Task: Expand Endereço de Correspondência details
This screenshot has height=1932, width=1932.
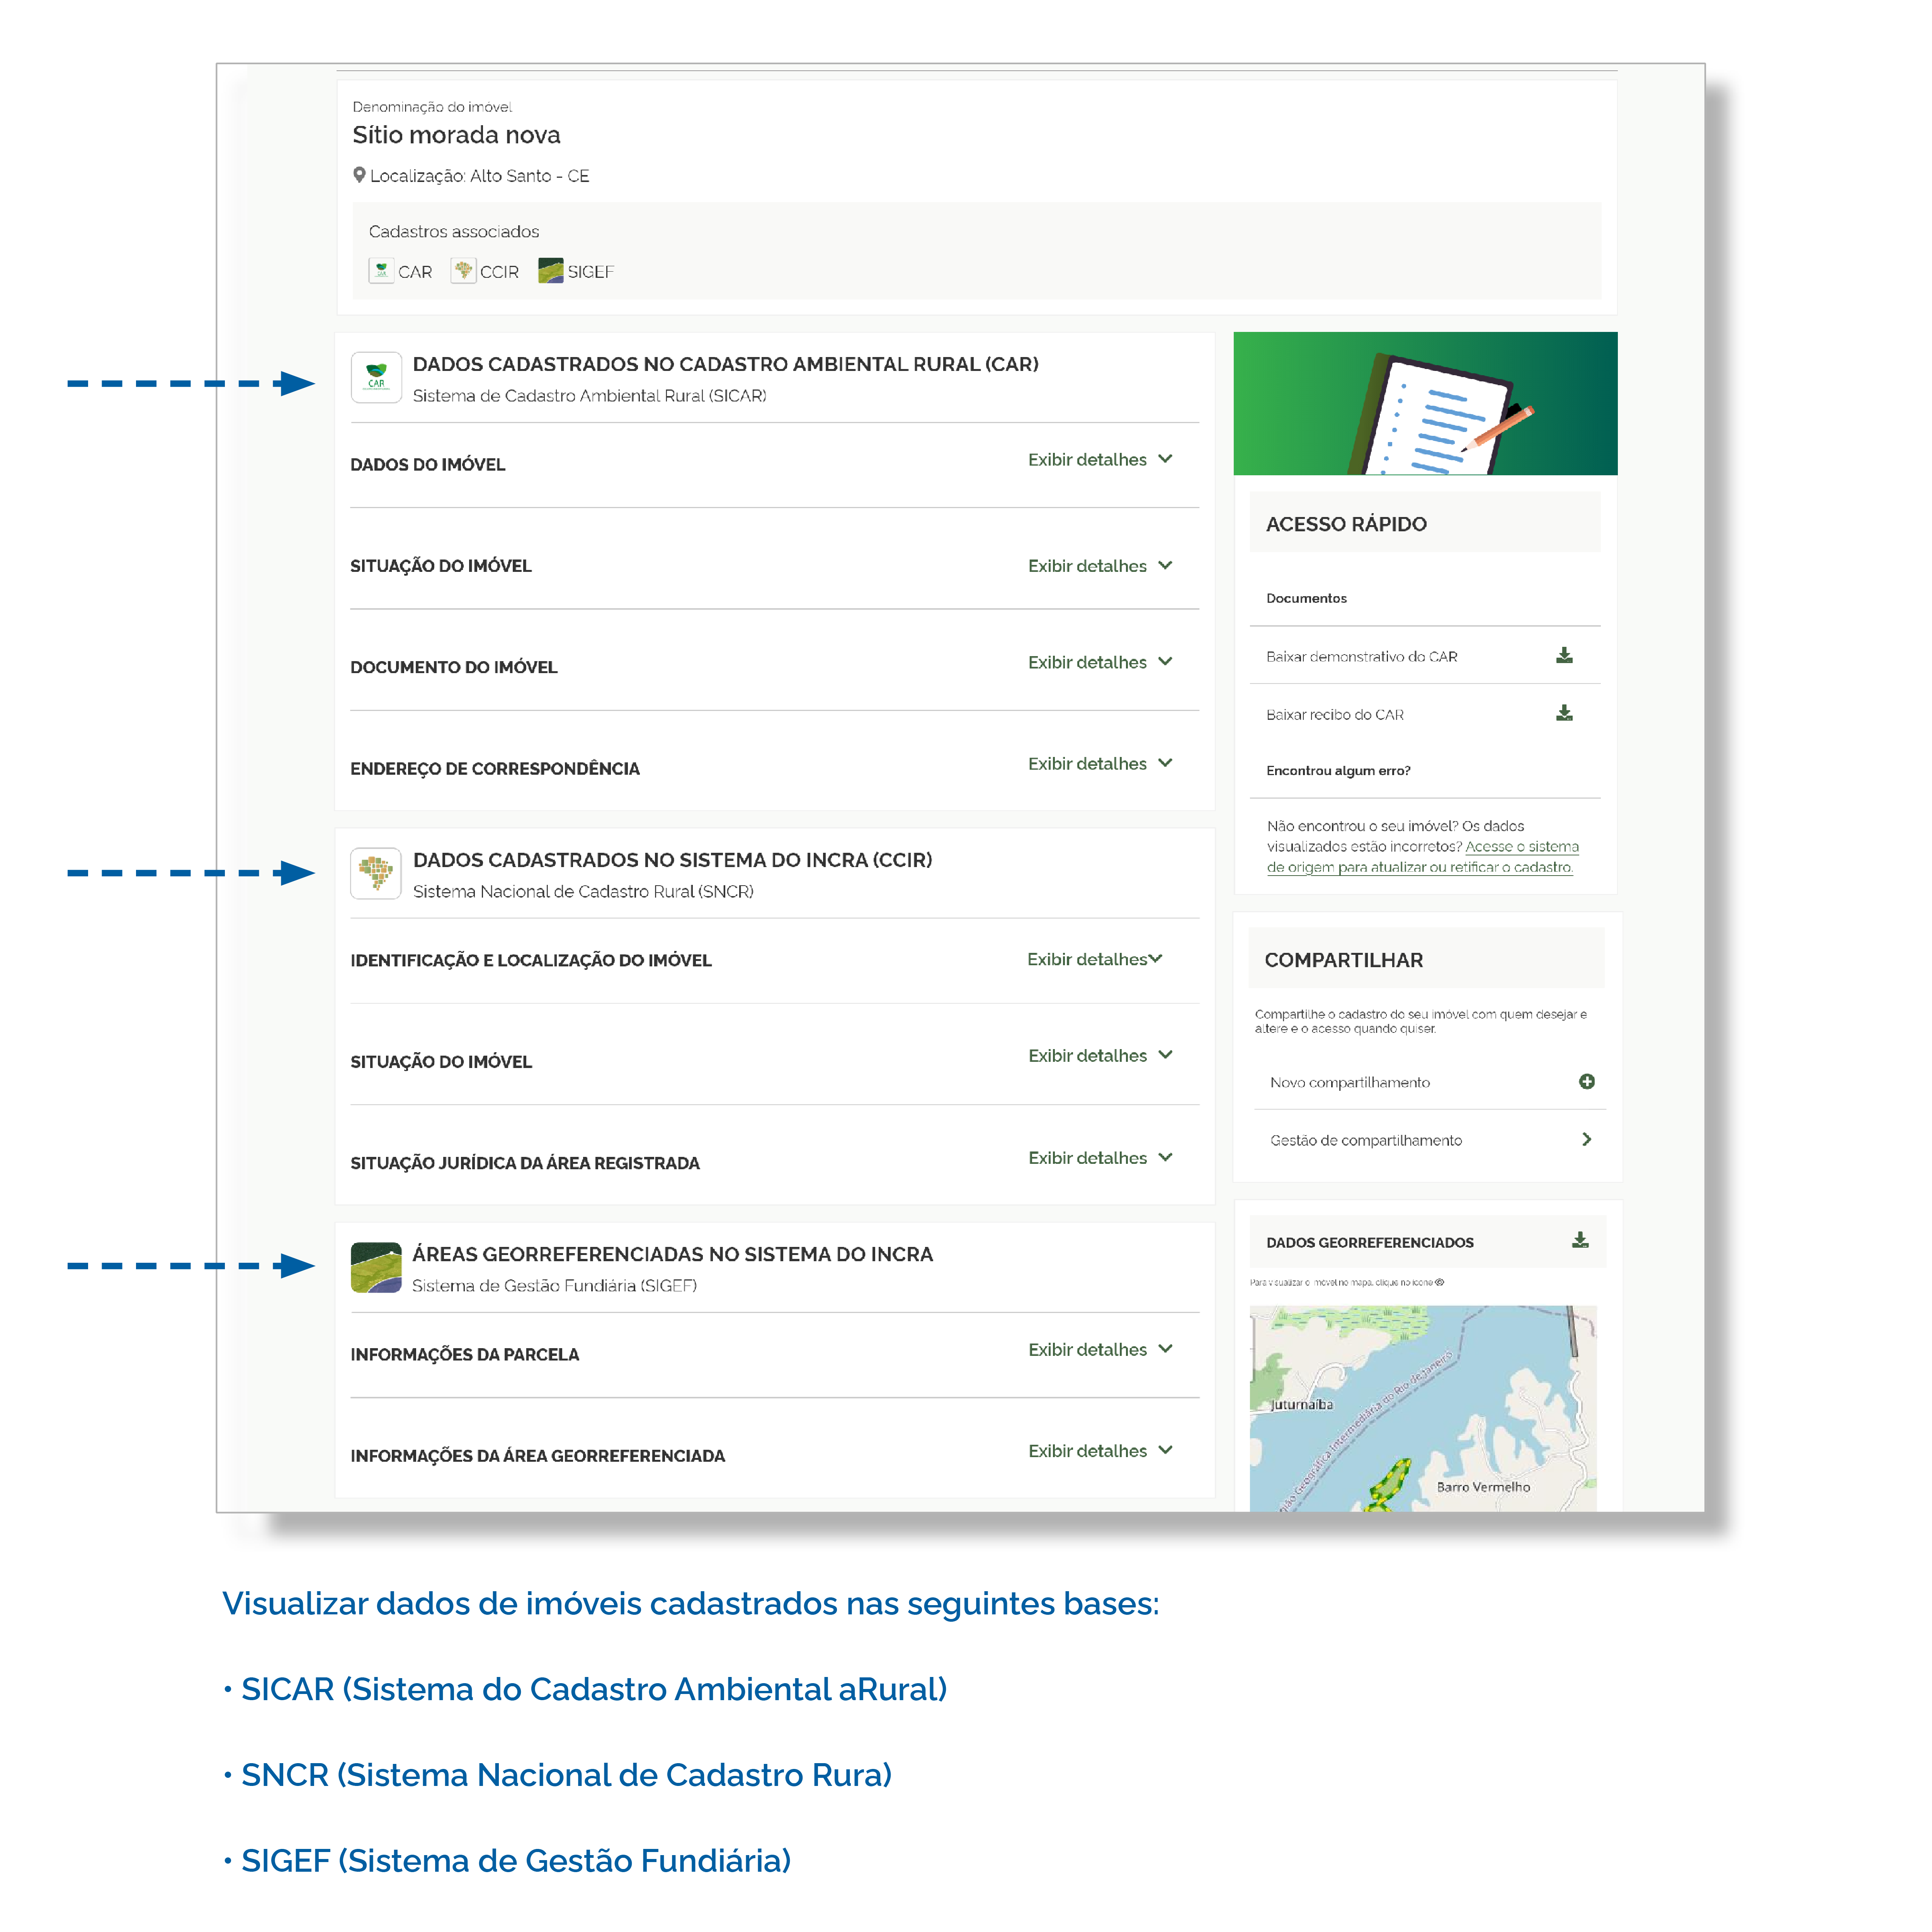Action: coord(1100,764)
